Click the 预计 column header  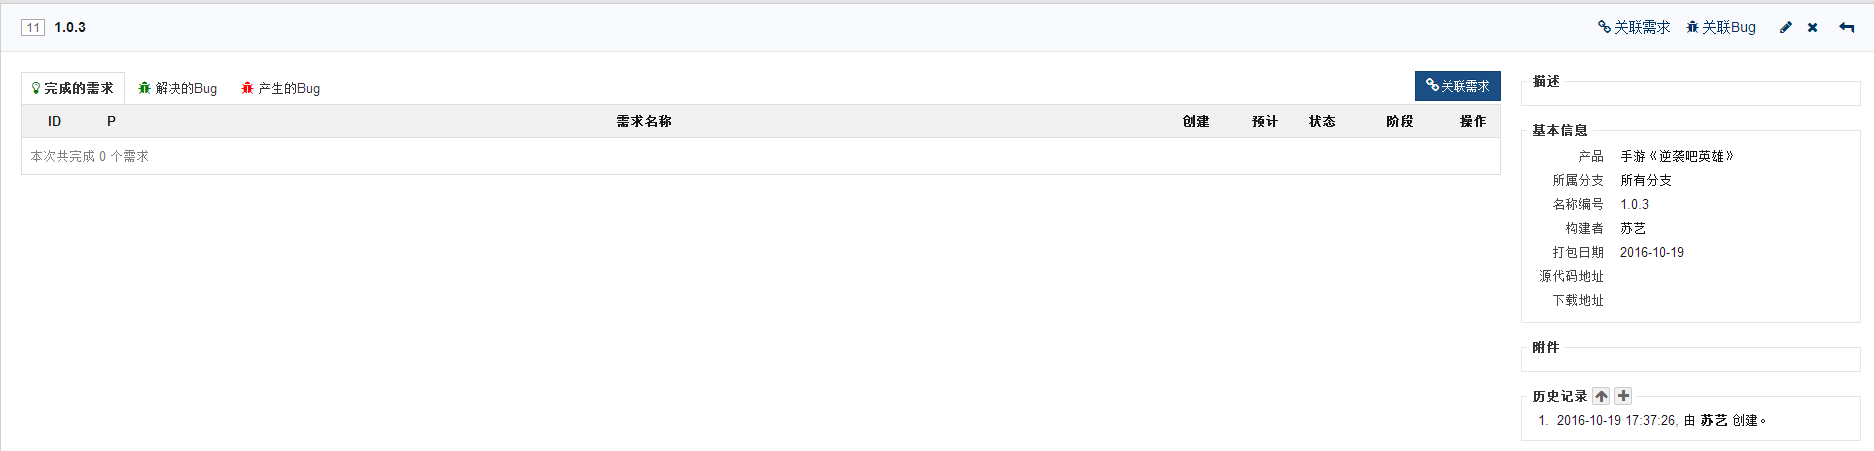pyautogui.click(x=1265, y=121)
